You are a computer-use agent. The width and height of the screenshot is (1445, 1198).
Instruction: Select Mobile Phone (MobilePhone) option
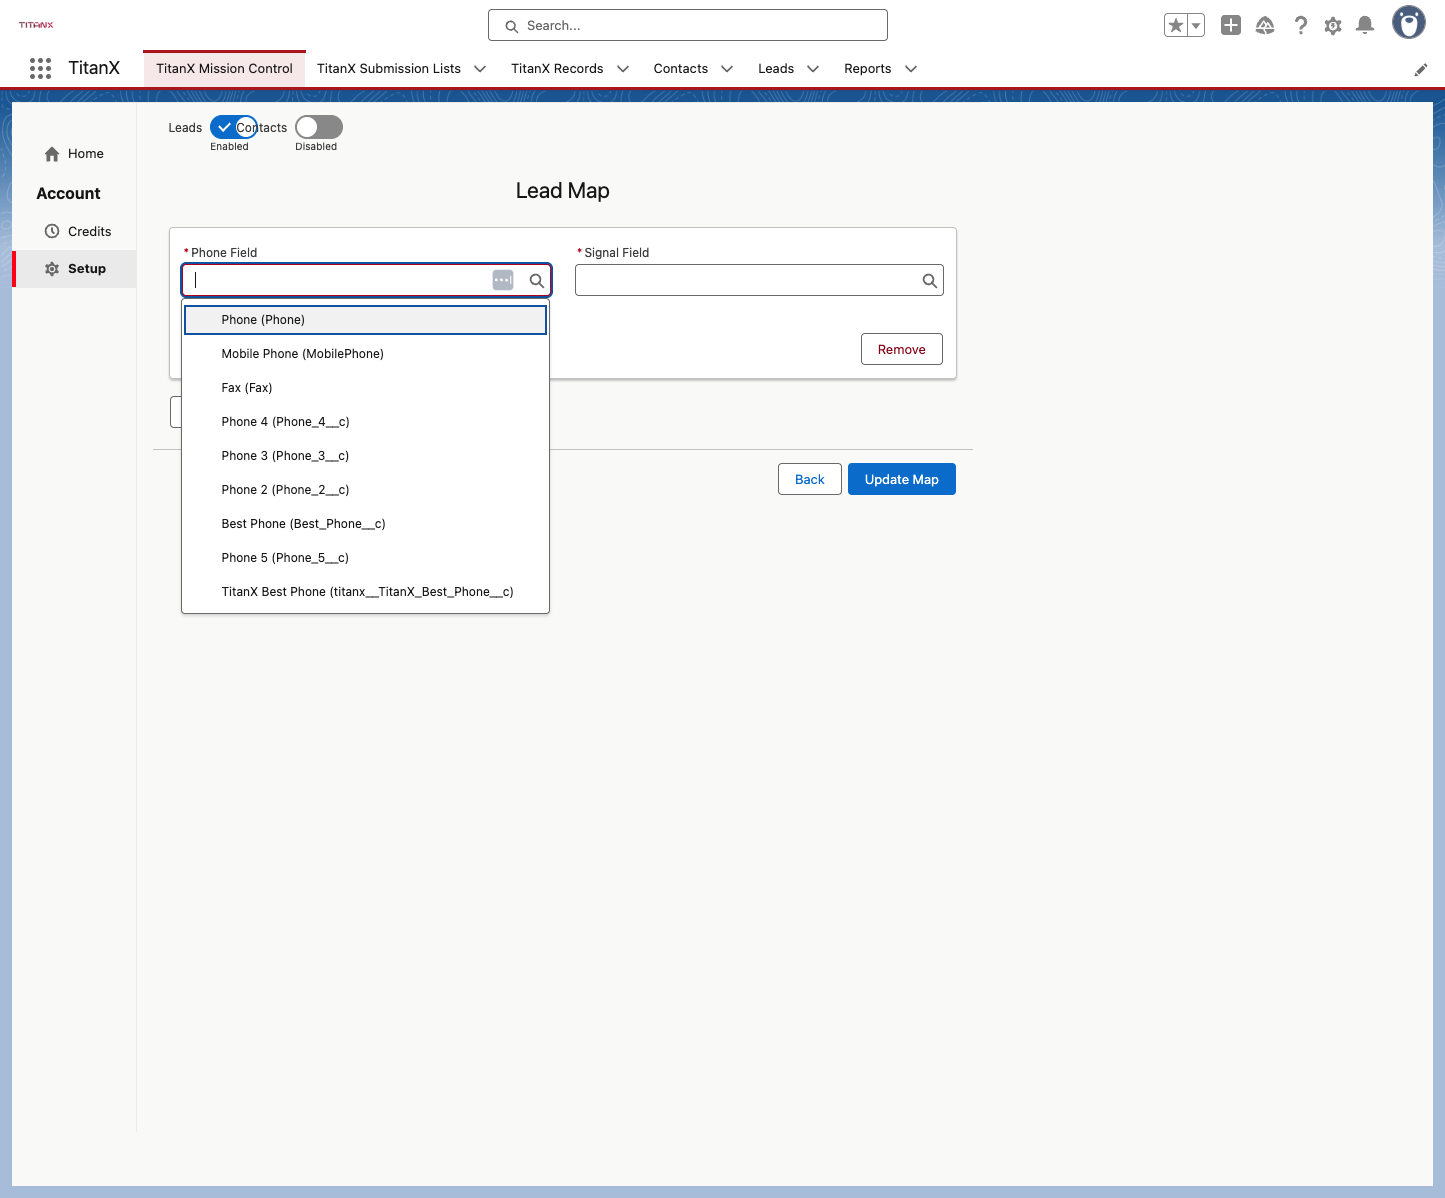point(365,354)
